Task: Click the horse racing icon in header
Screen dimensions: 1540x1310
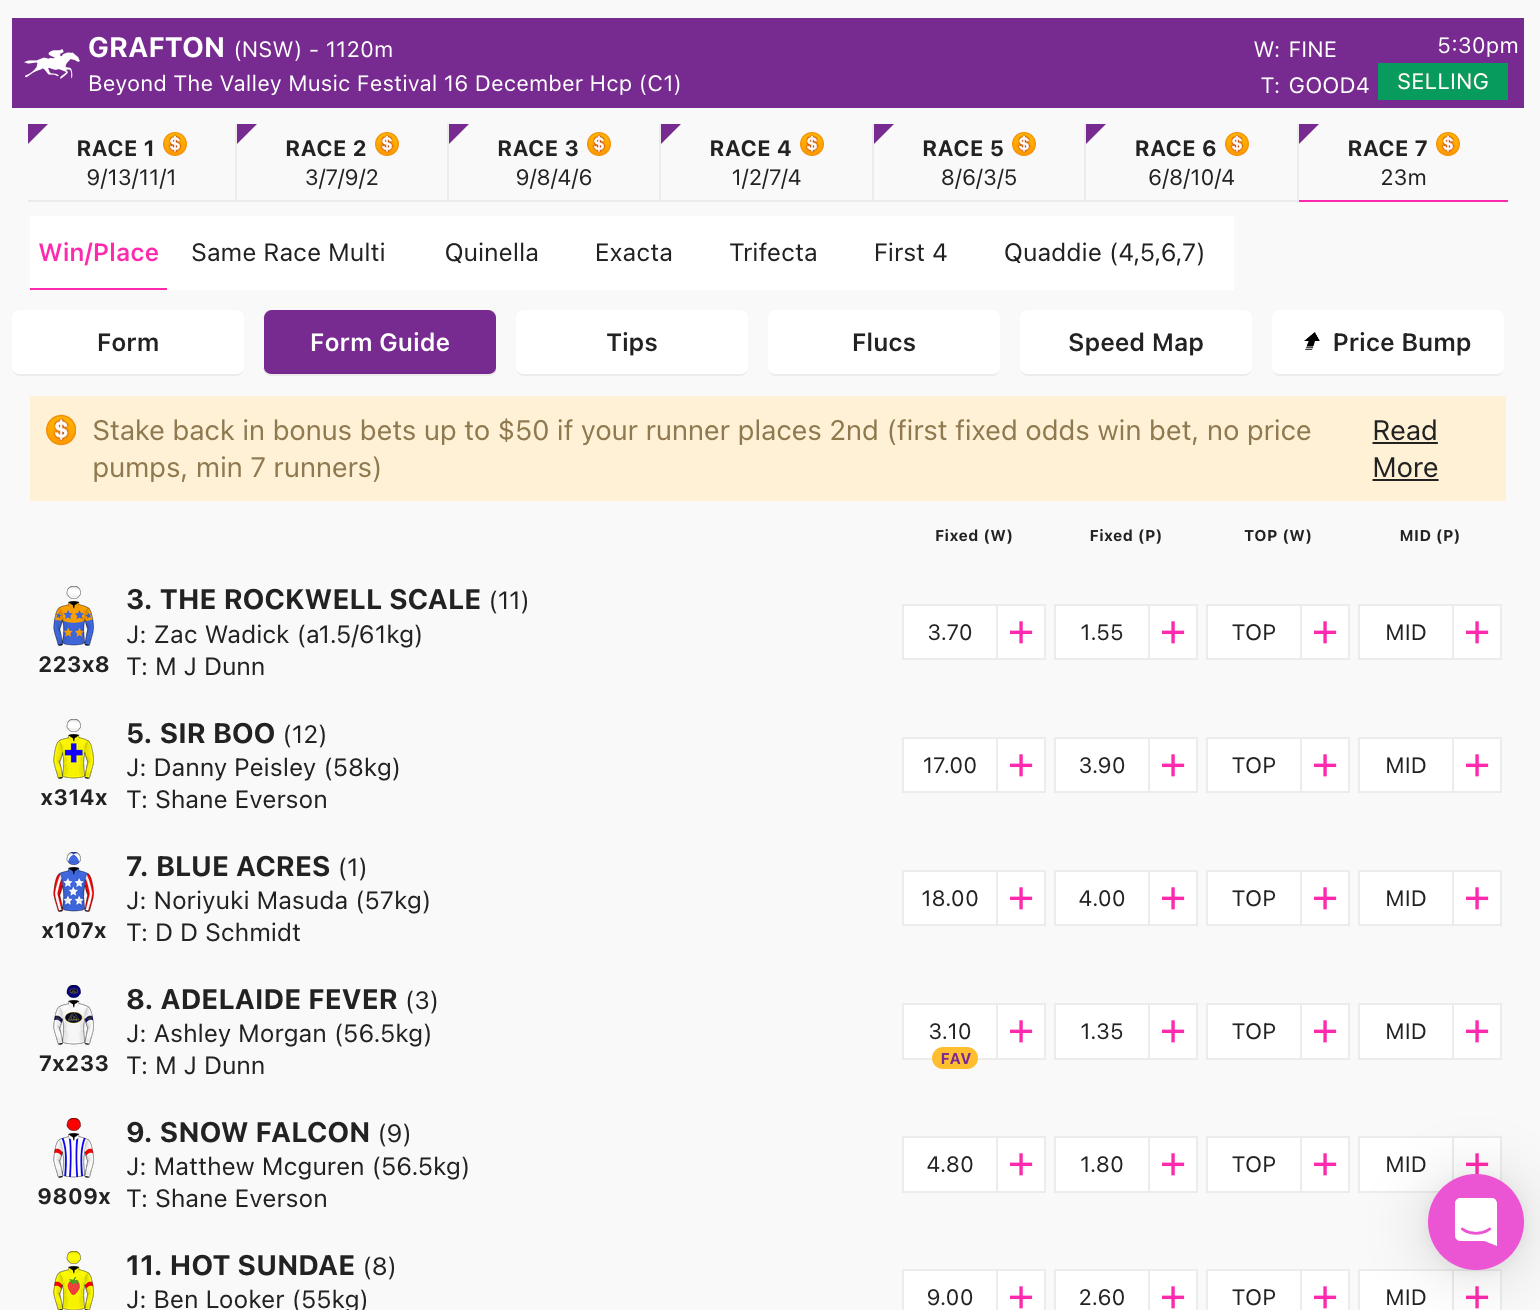Action: (52, 64)
